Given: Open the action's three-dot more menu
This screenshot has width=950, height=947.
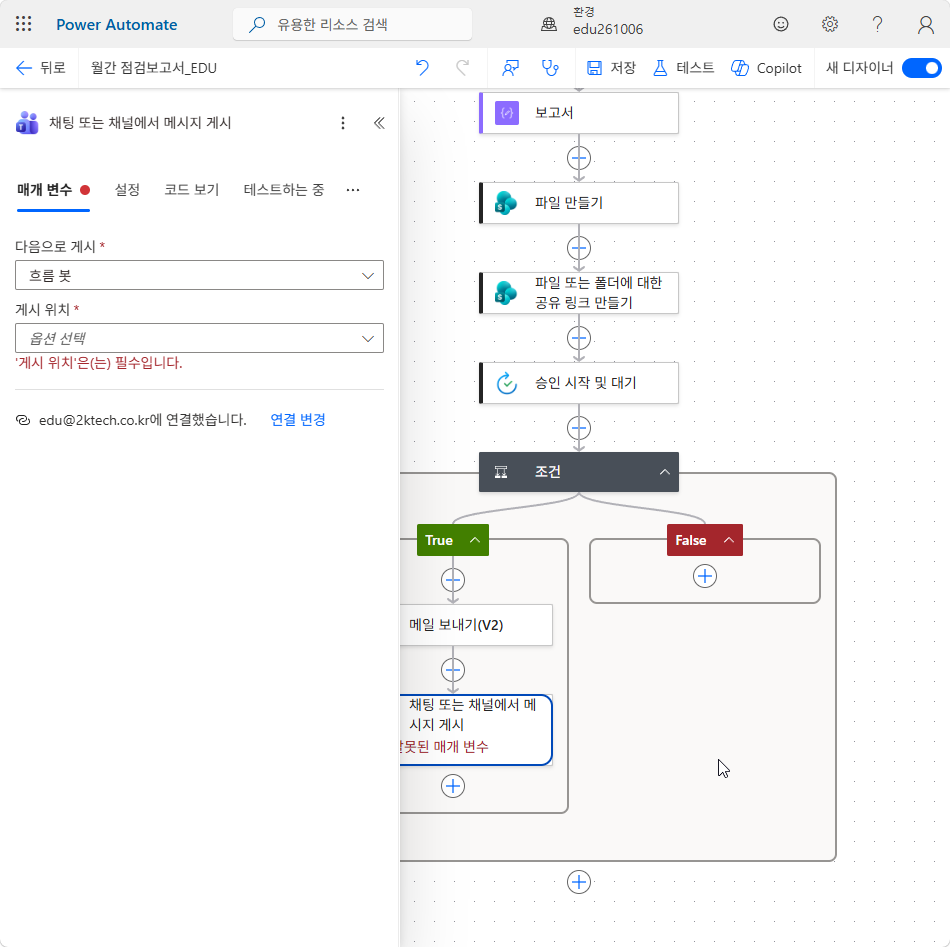Looking at the screenshot, I should coord(343,123).
